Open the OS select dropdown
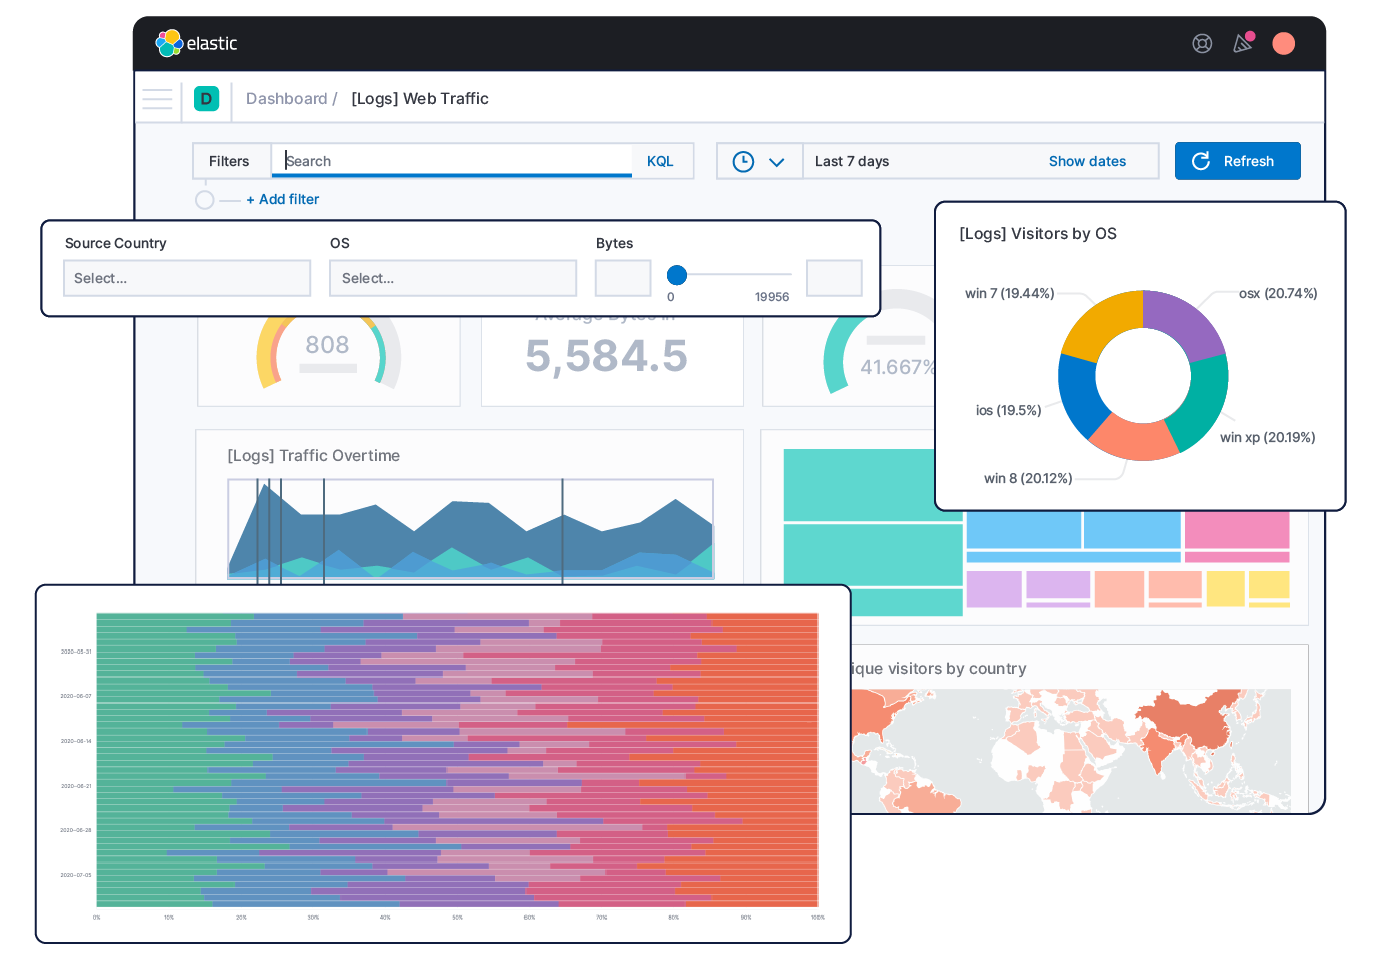The image size is (1400, 960). click(453, 278)
